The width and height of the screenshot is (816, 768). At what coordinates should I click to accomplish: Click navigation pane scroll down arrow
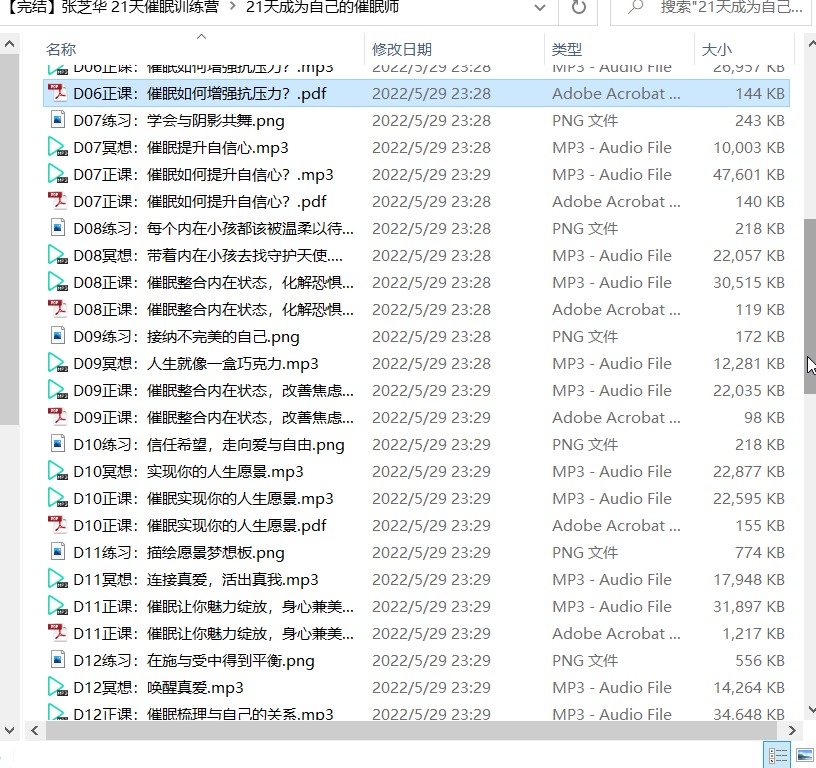(9, 731)
